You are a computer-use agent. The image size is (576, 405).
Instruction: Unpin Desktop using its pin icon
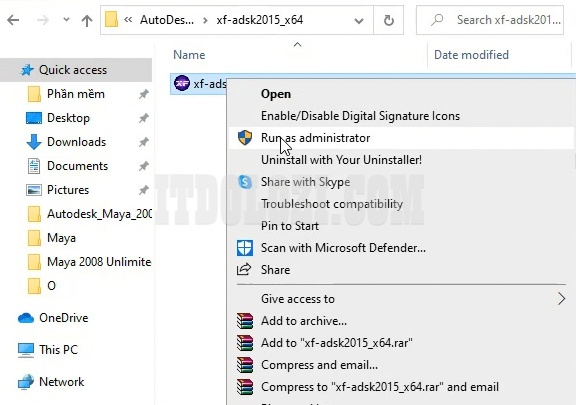tap(144, 118)
